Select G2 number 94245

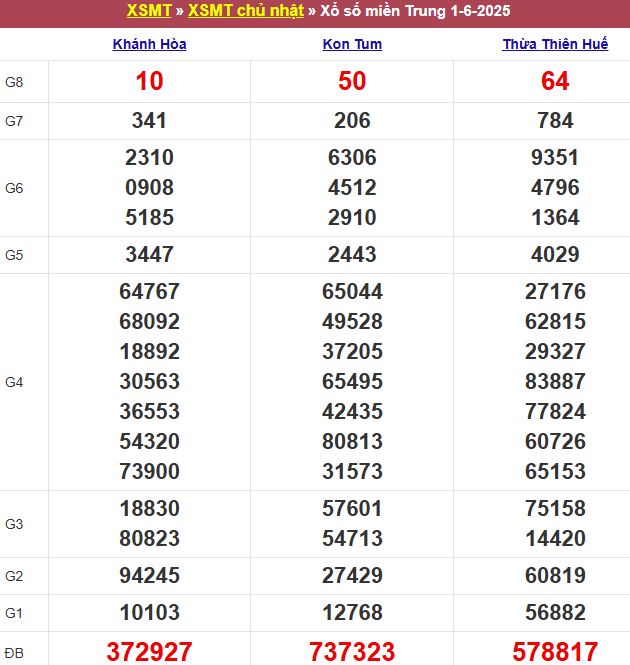tap(149, 576)
